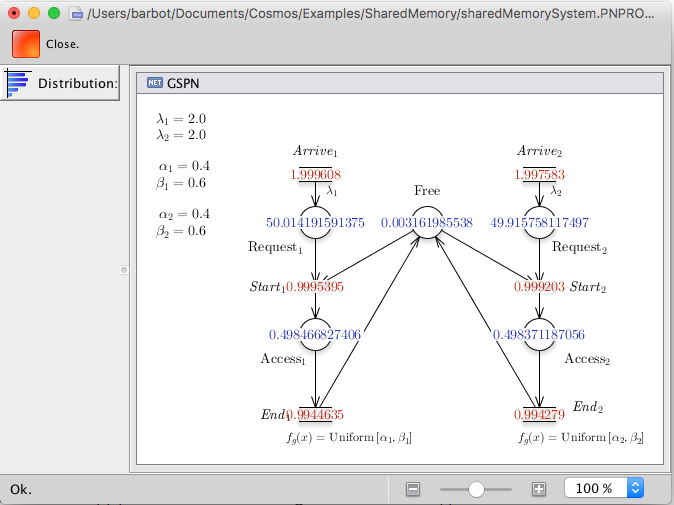Click the zoom out minus icon
674x505 pixels.
[413, 489]
